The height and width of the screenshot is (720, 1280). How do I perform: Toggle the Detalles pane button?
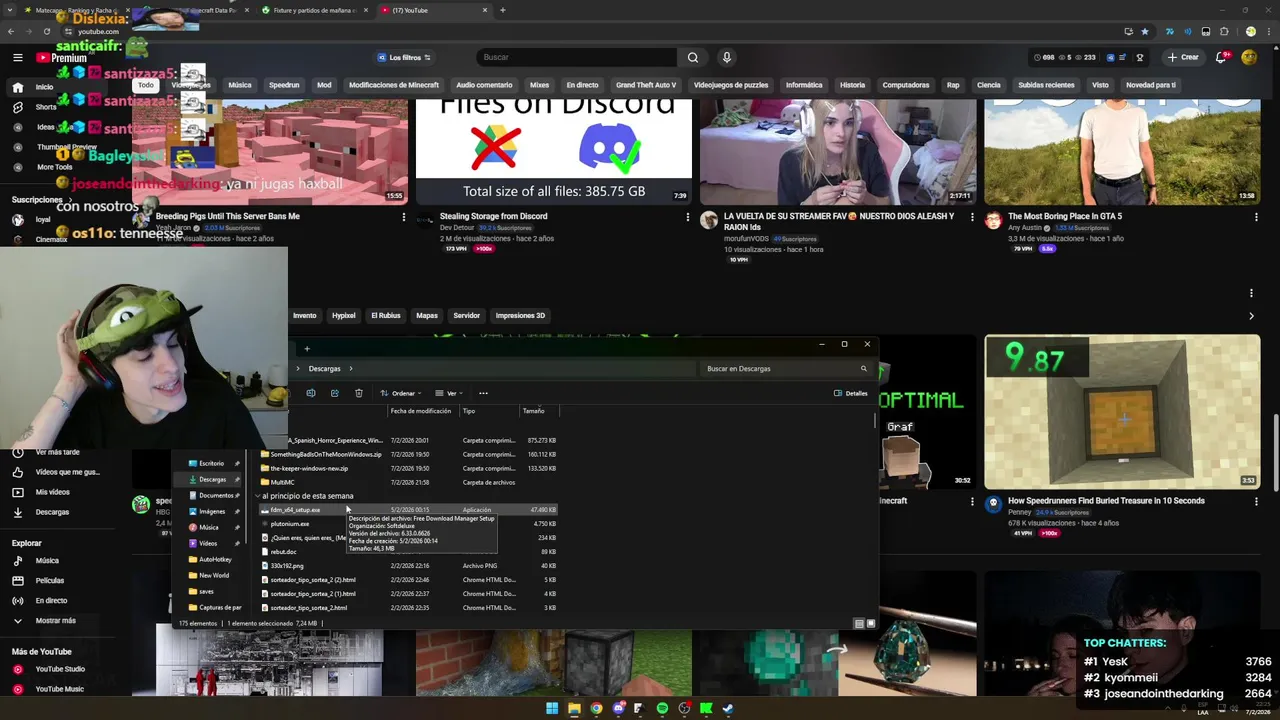(851, 393)
